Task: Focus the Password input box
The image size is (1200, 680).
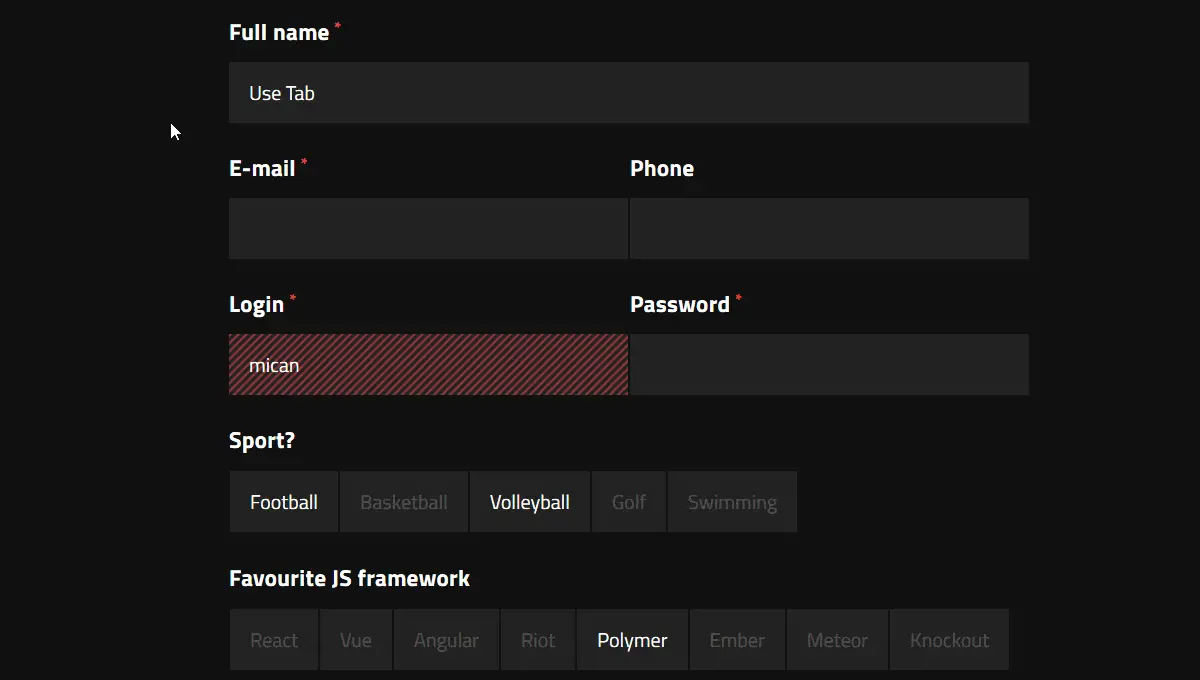Action: point(829,364)
